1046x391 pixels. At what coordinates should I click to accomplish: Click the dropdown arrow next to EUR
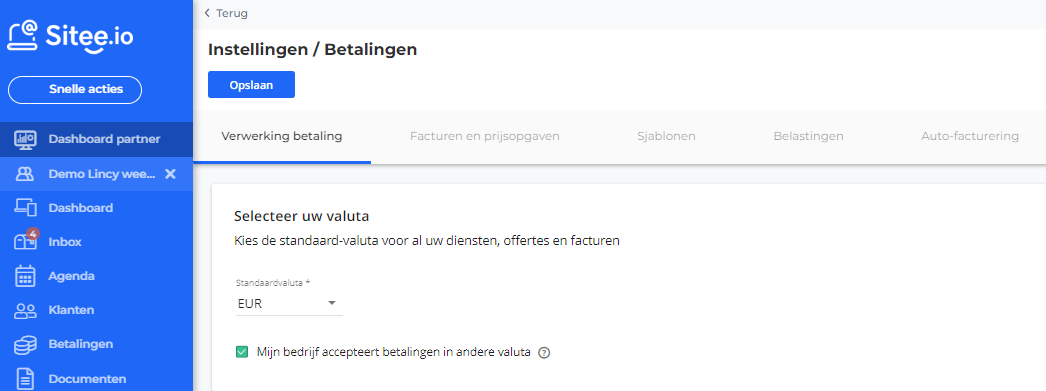click(332, 304)
